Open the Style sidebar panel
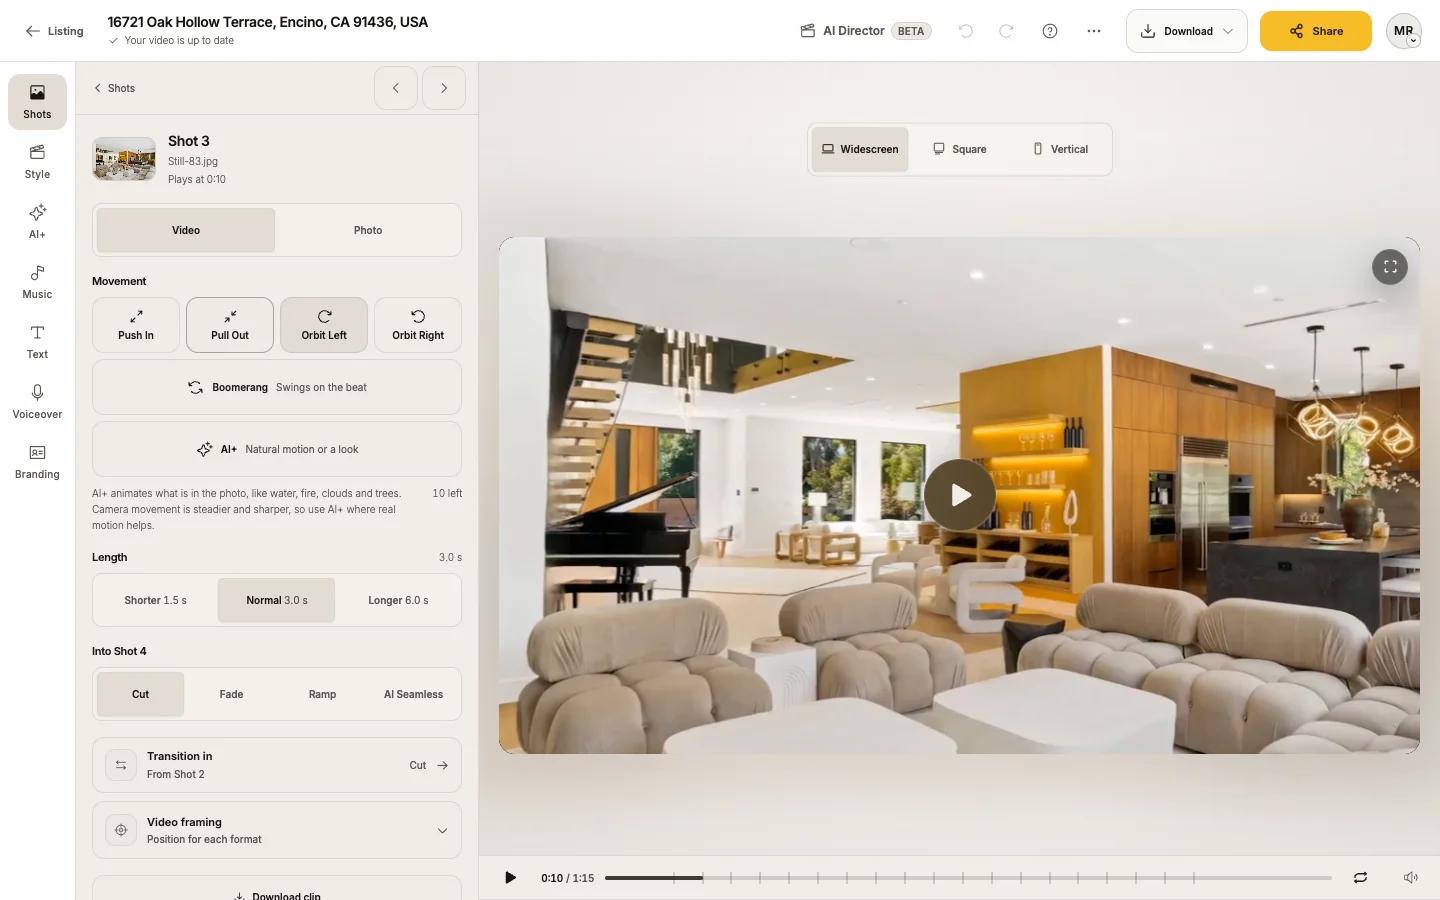Image resolution: width=1440 pixels, height=900 pixels. point(37,162)
